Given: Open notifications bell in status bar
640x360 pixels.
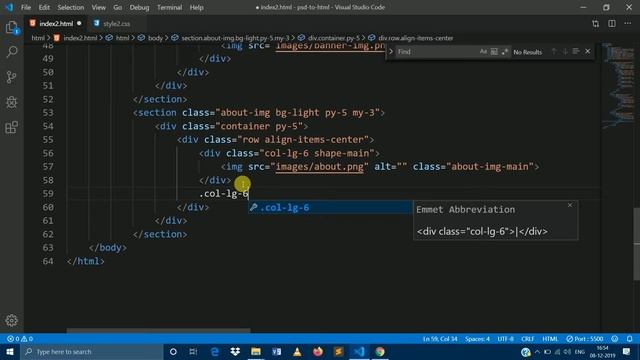Looking at the screenshot, I should click(x=630, y=339).
